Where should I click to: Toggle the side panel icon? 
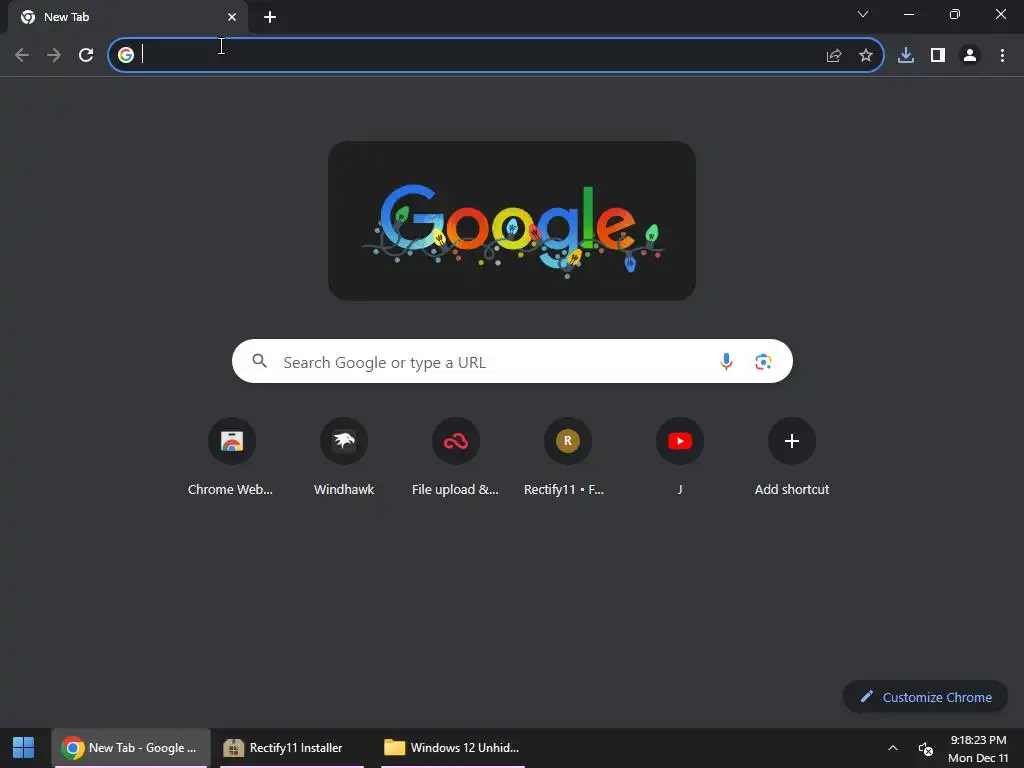(938, 56)
